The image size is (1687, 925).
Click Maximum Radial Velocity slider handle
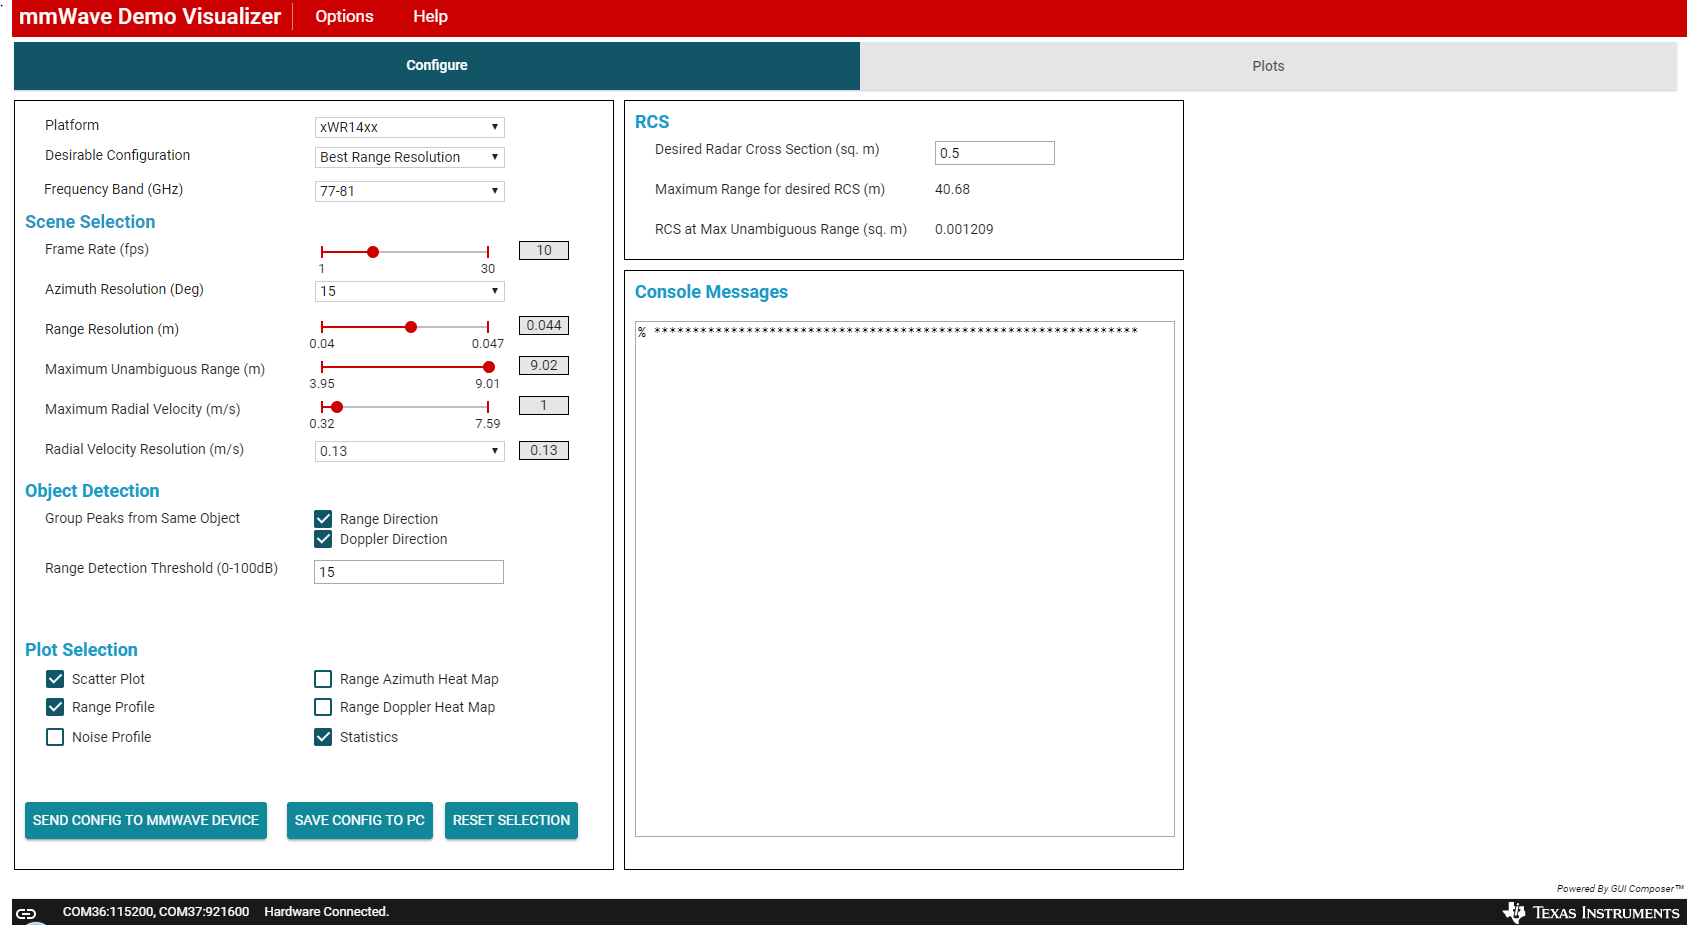pyautogui.click(x=337, y=407)
